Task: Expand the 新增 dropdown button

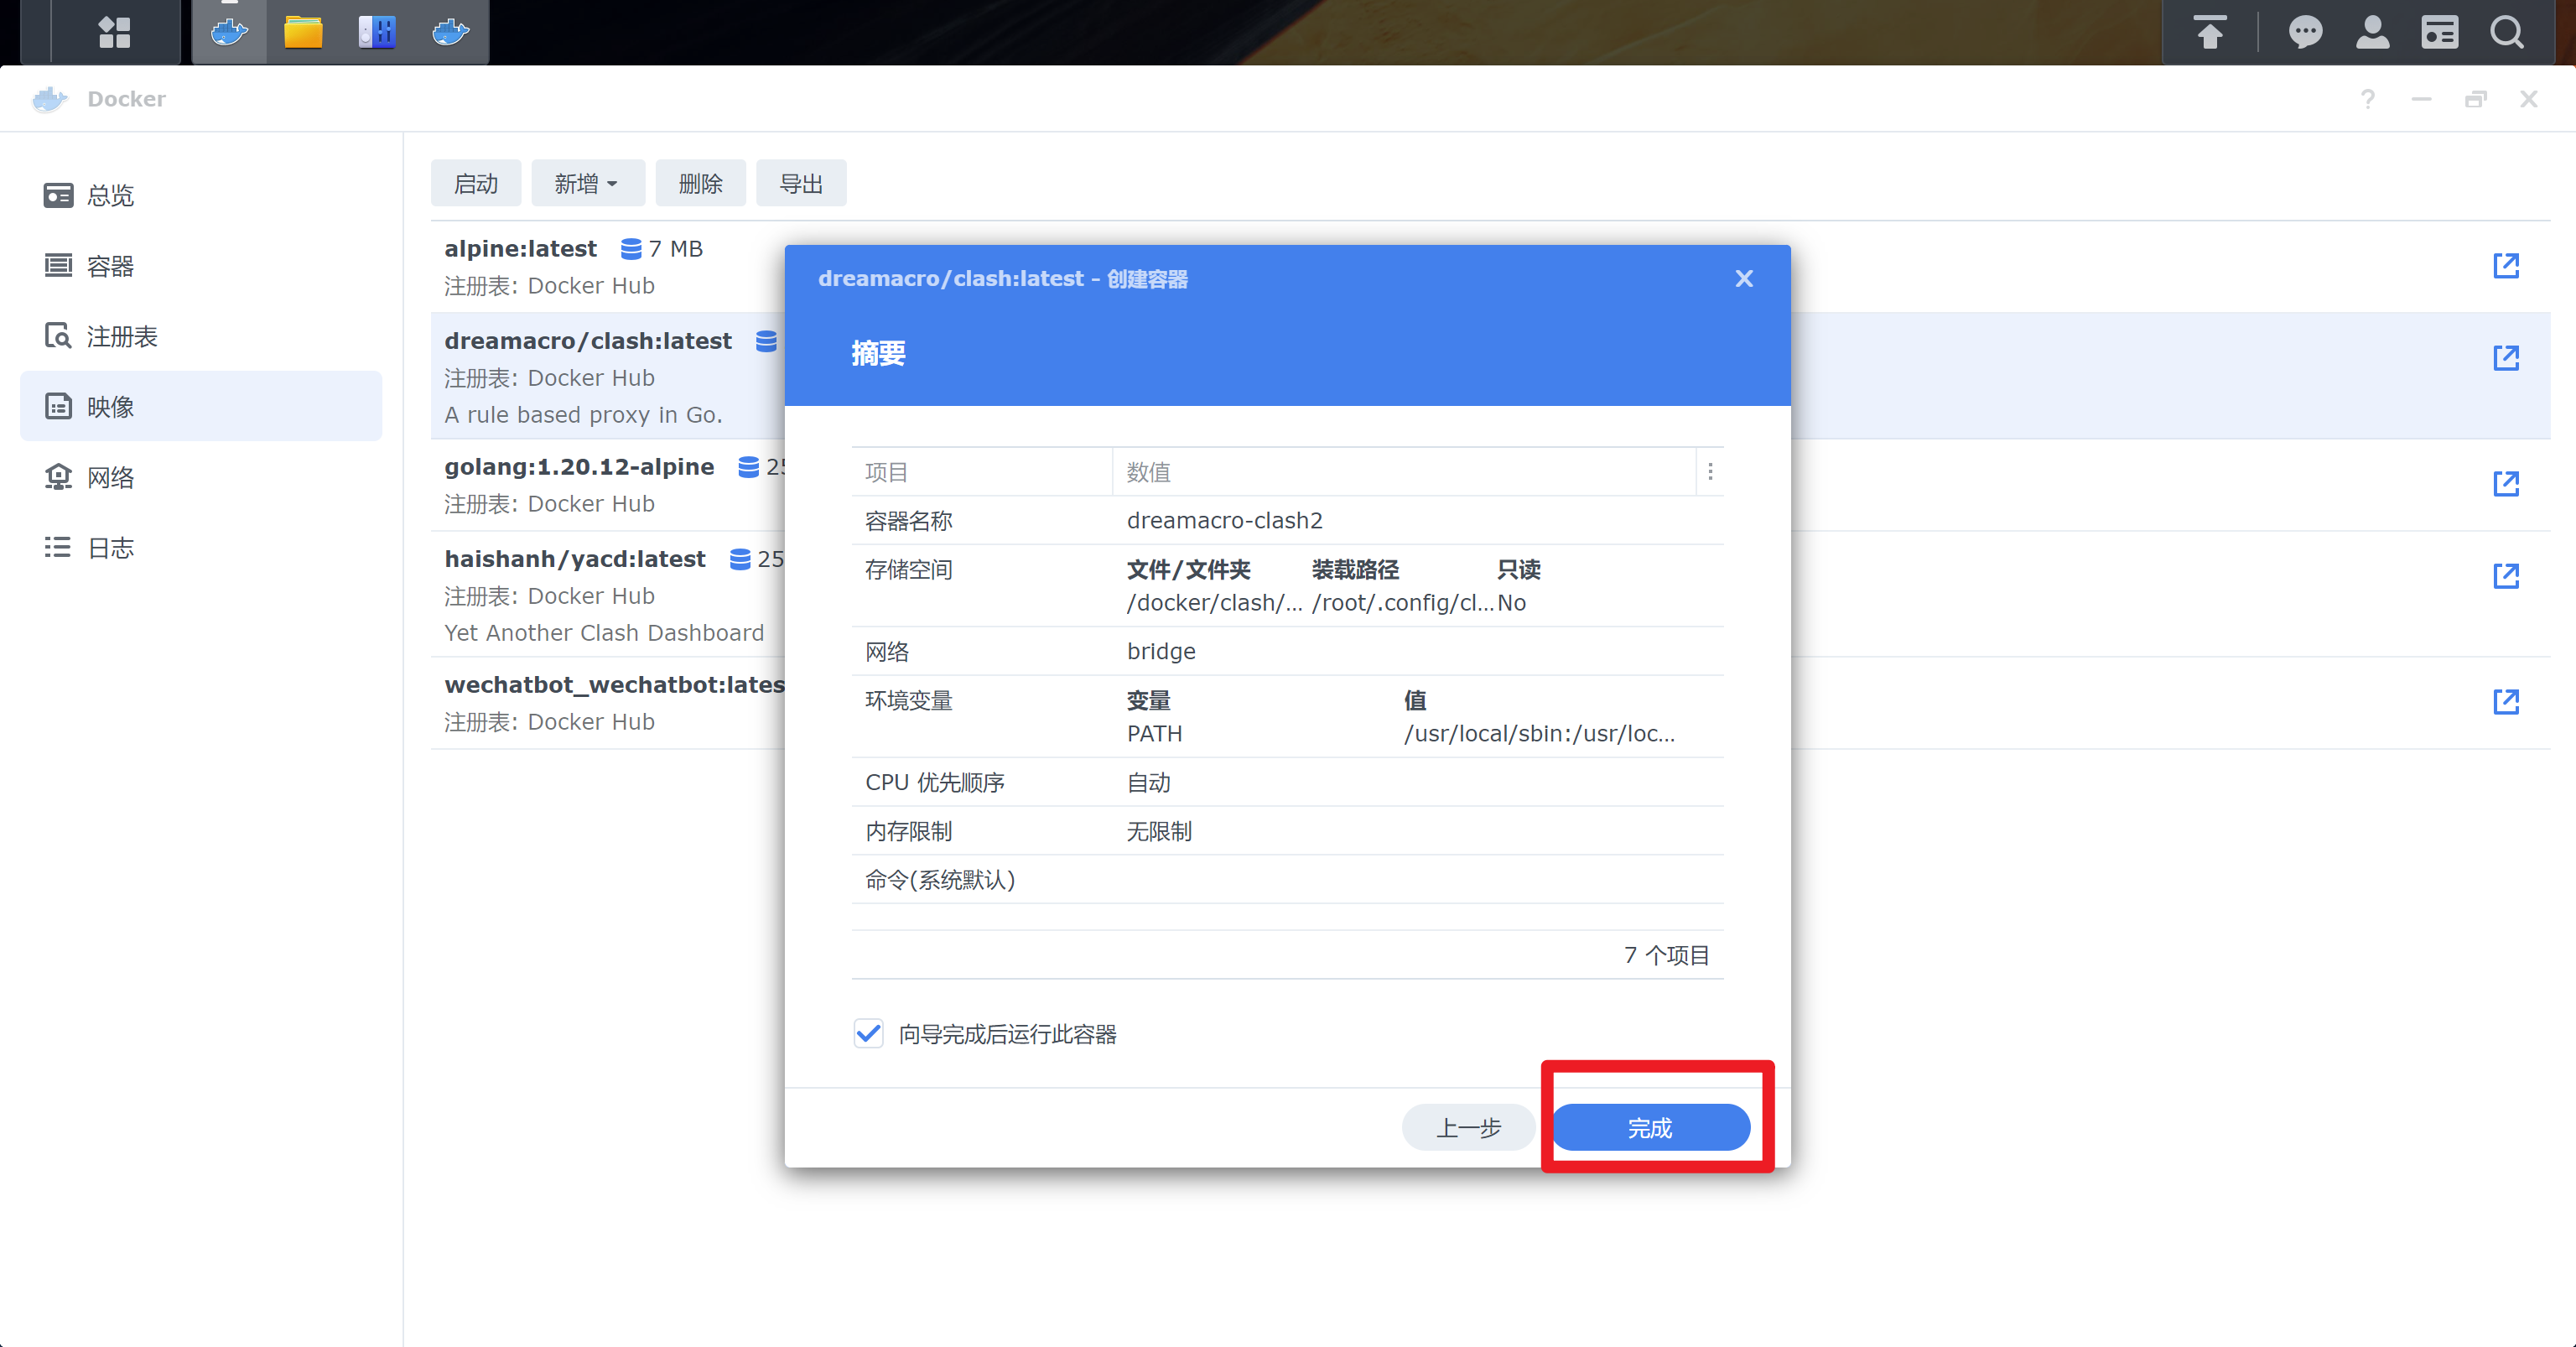Action: [x=587, y=184]
